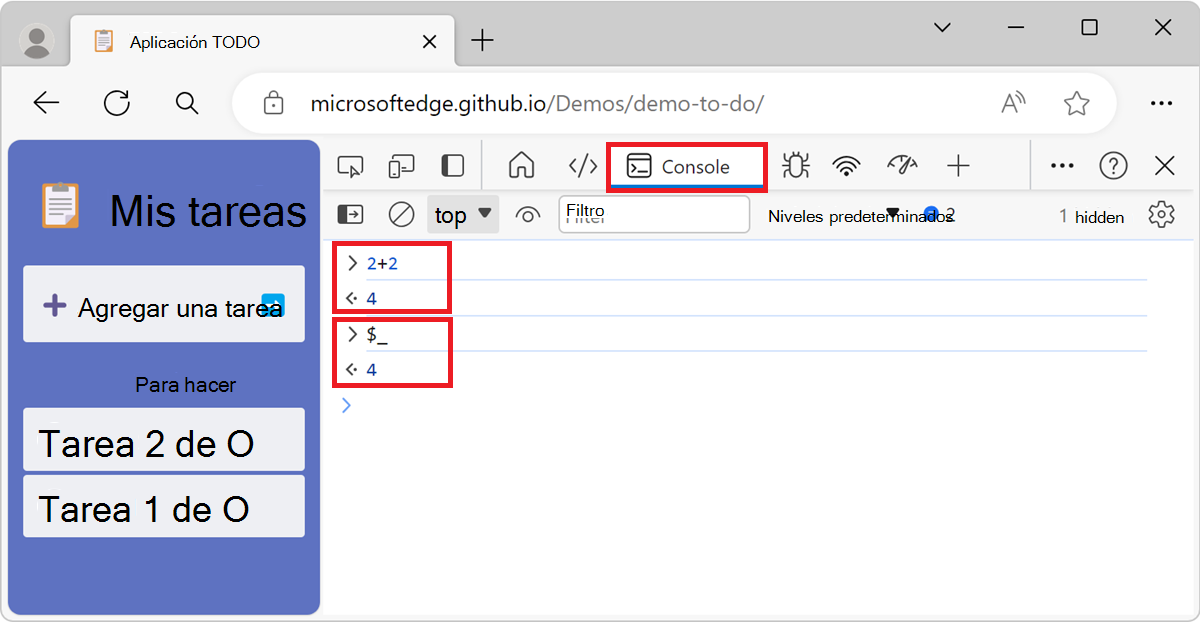Clear the console
Screen dimensions: 1200x622
tap(401, 215)
